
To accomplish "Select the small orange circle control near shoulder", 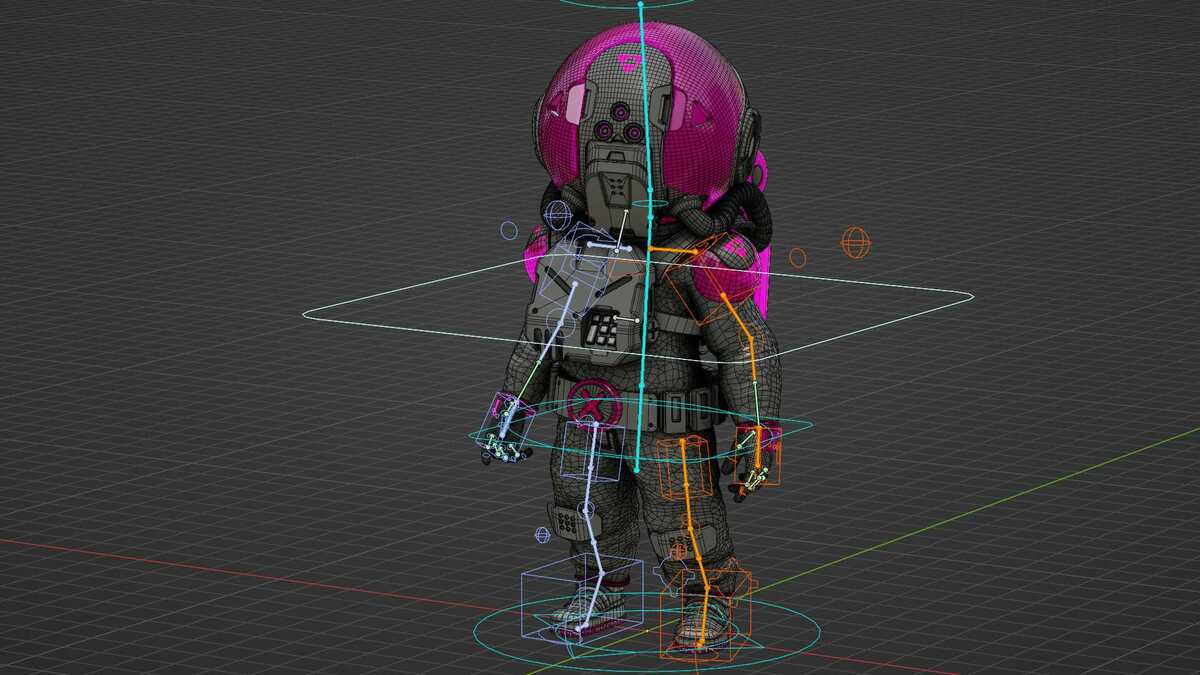I will tap(798, 257).
